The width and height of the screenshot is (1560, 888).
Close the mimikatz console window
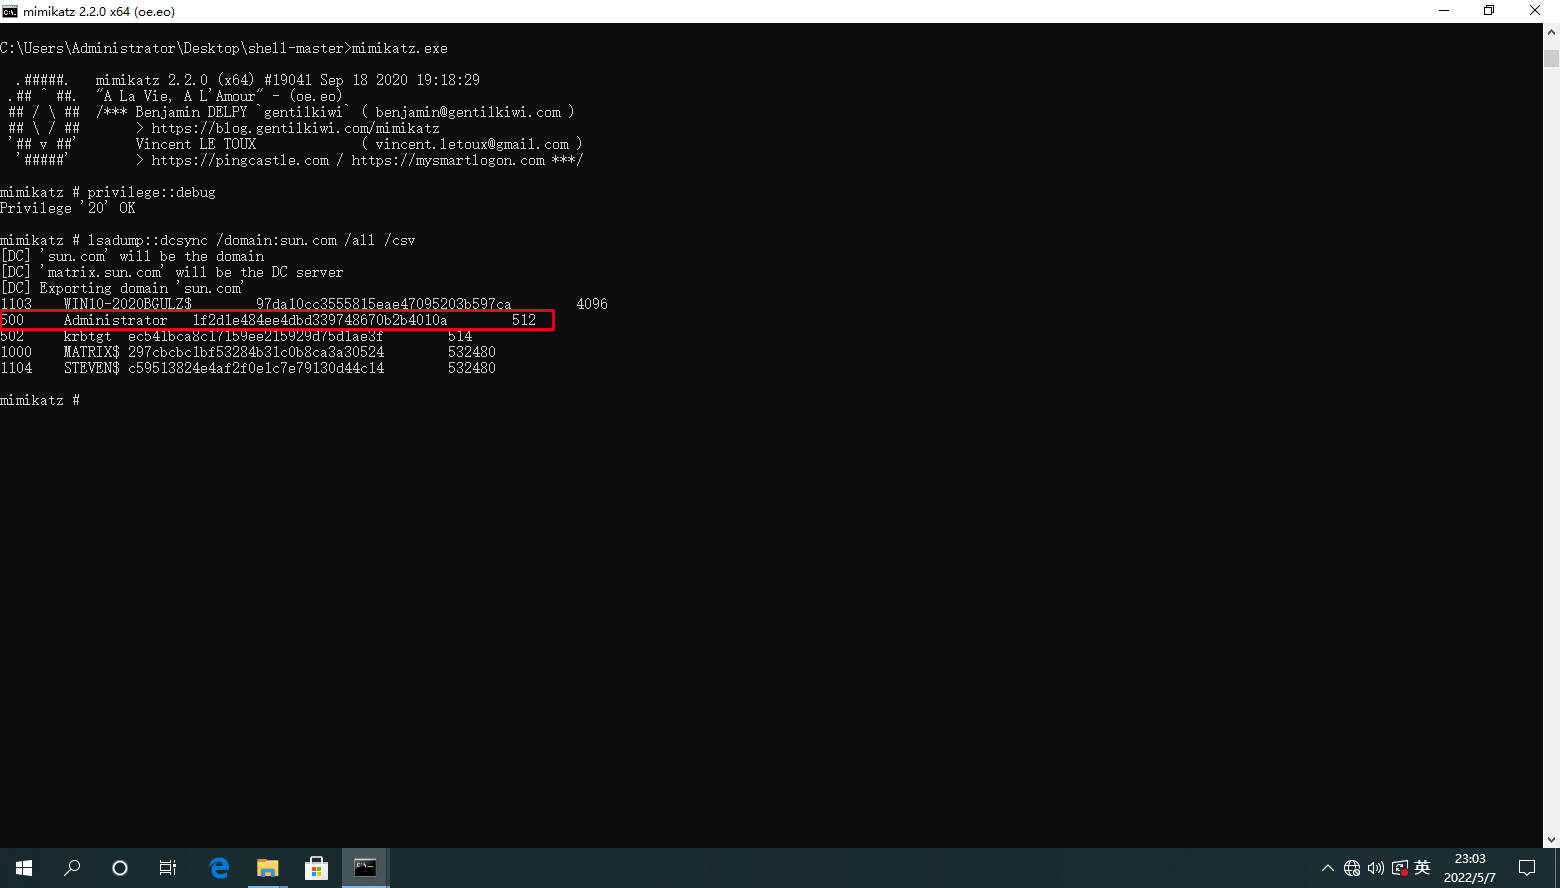[1535, 11]
